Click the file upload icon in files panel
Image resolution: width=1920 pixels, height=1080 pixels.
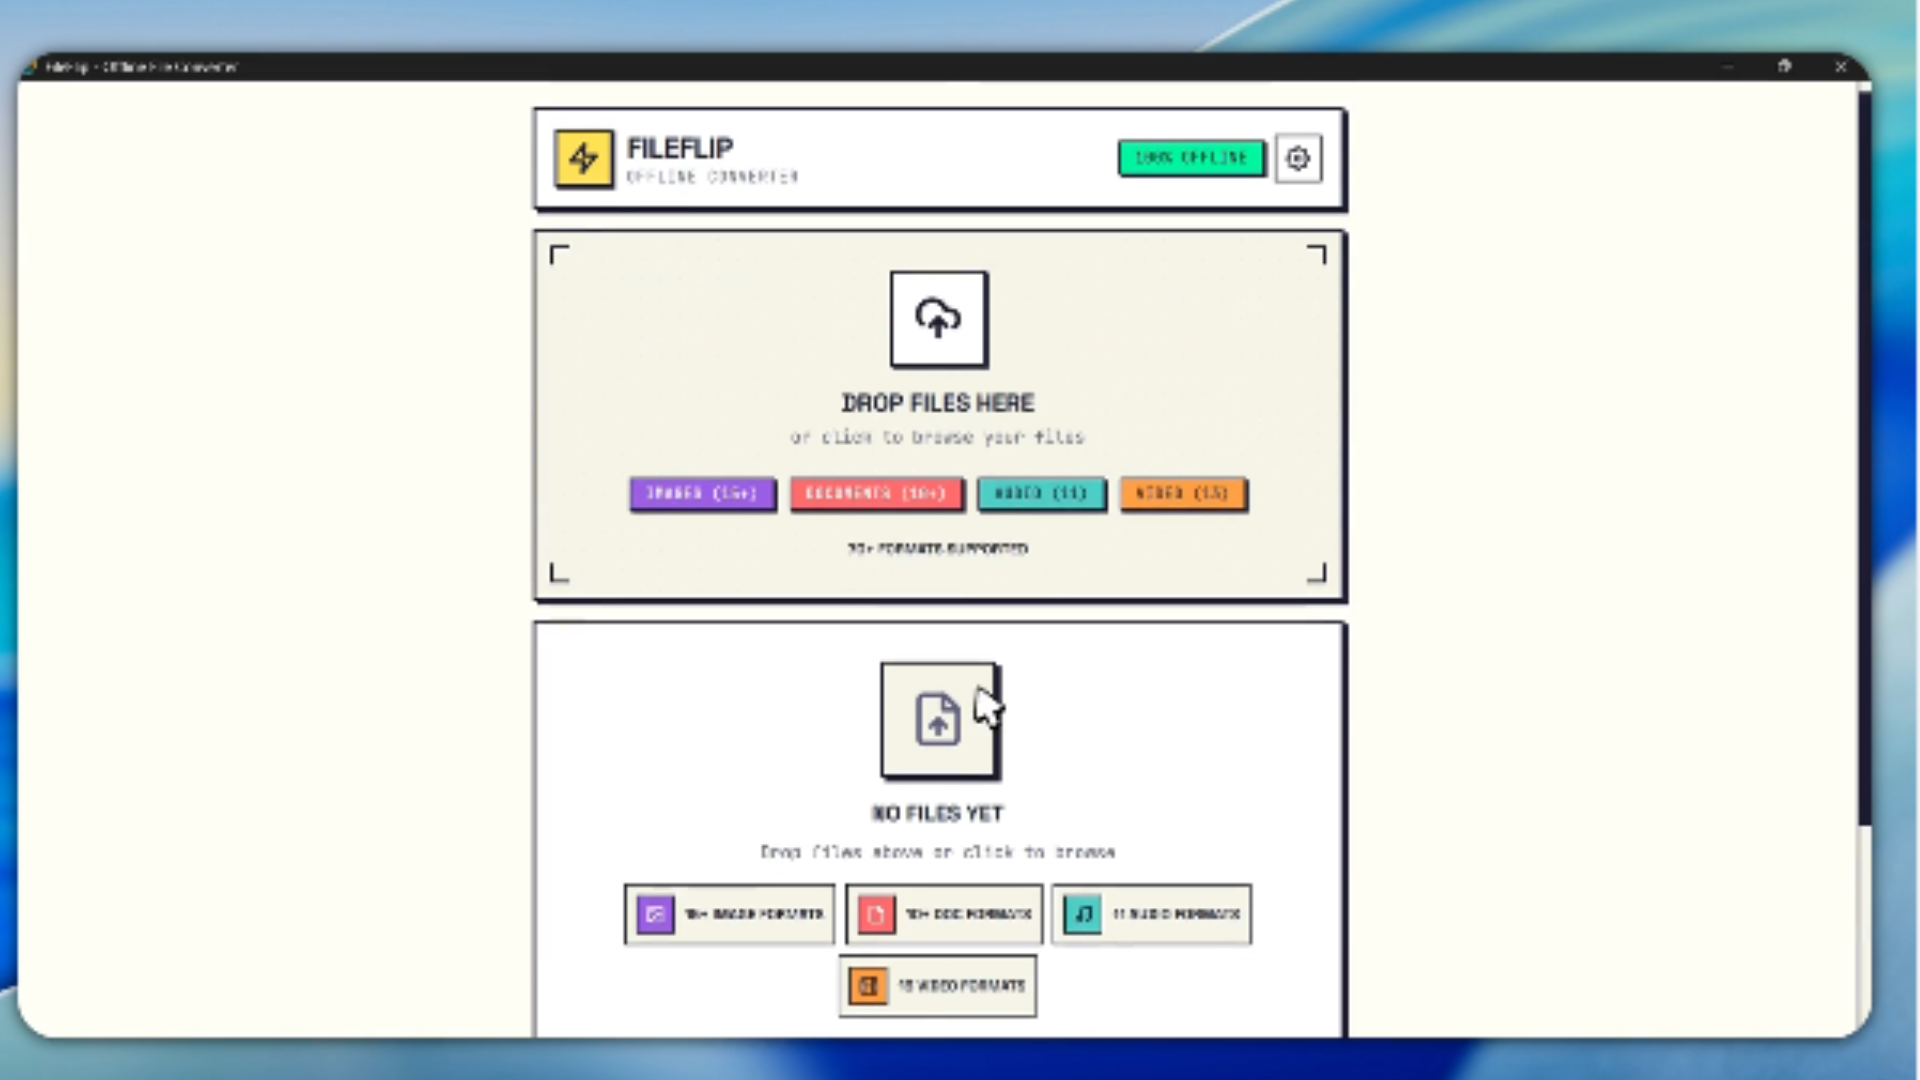(x=936, y=719)
